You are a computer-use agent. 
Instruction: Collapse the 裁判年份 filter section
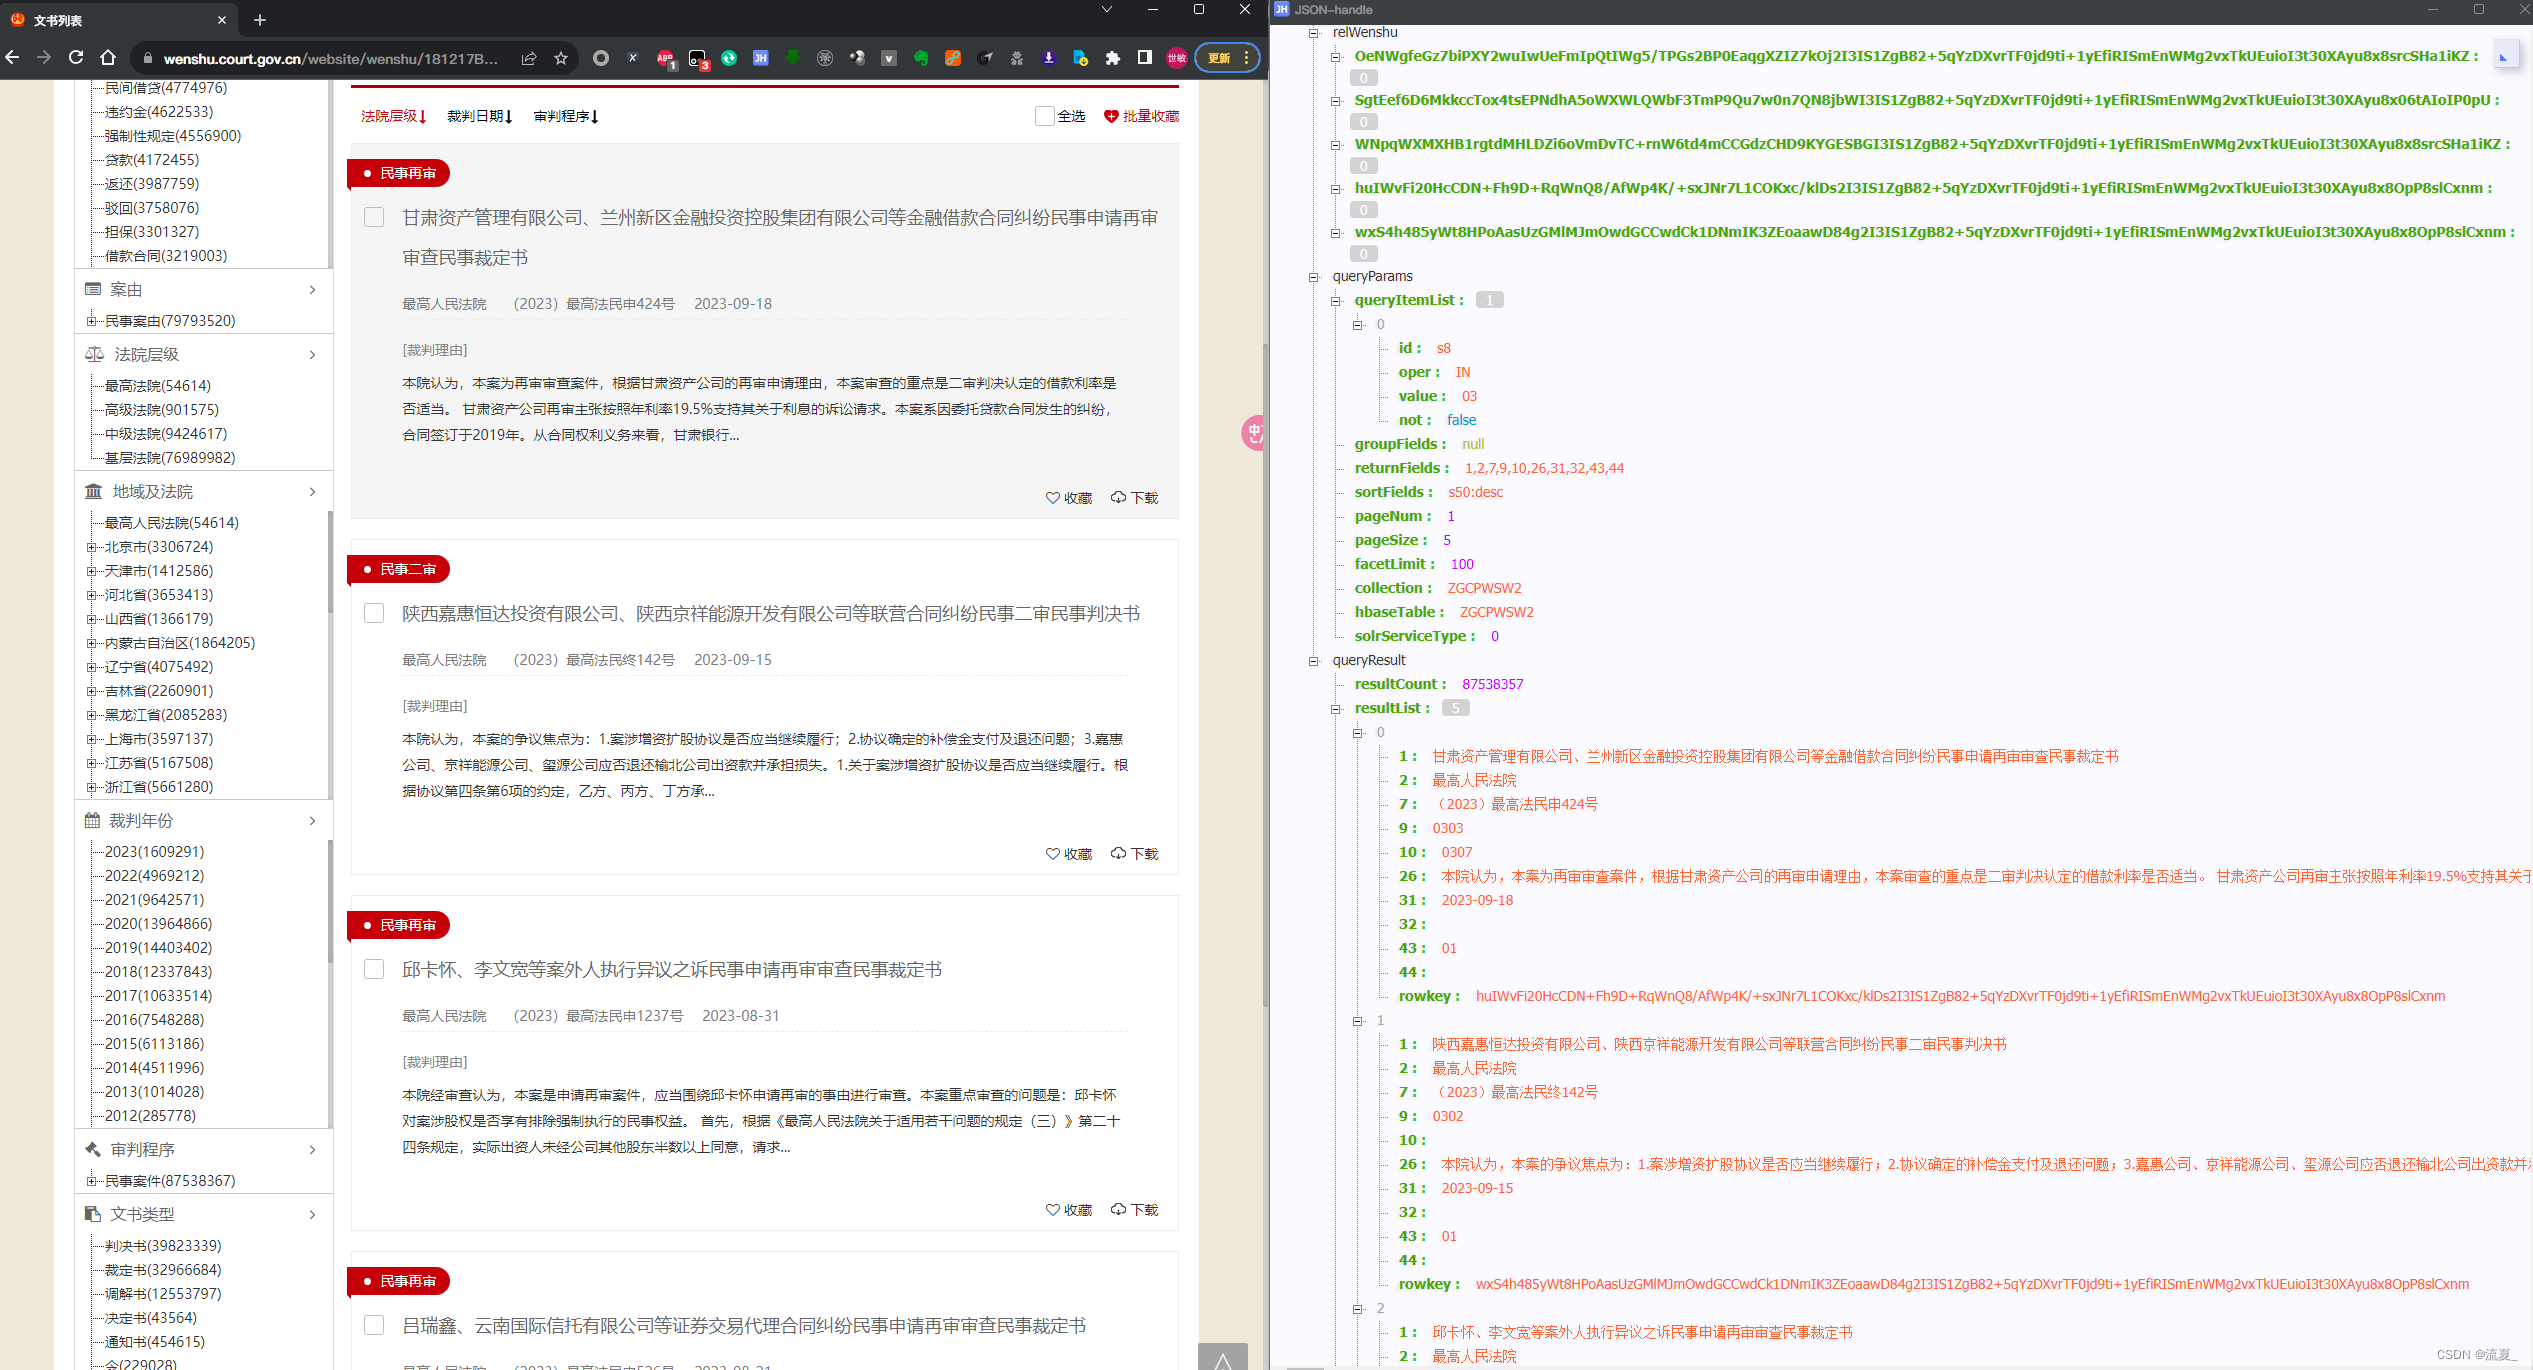(312, 821)
